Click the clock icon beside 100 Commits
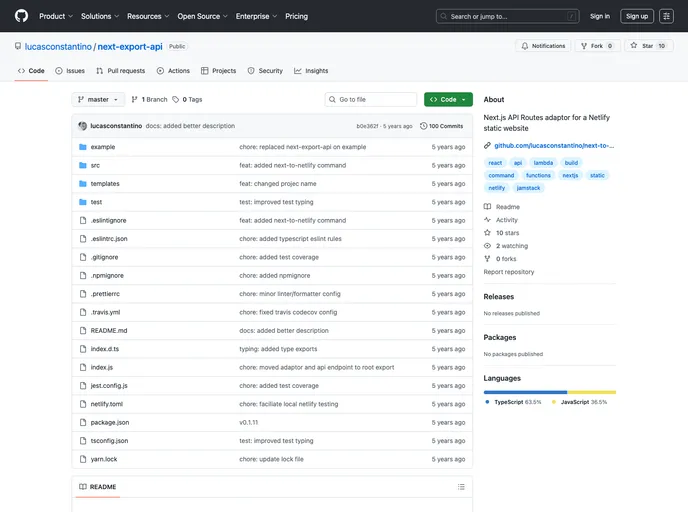 click(x=423, y=126)
